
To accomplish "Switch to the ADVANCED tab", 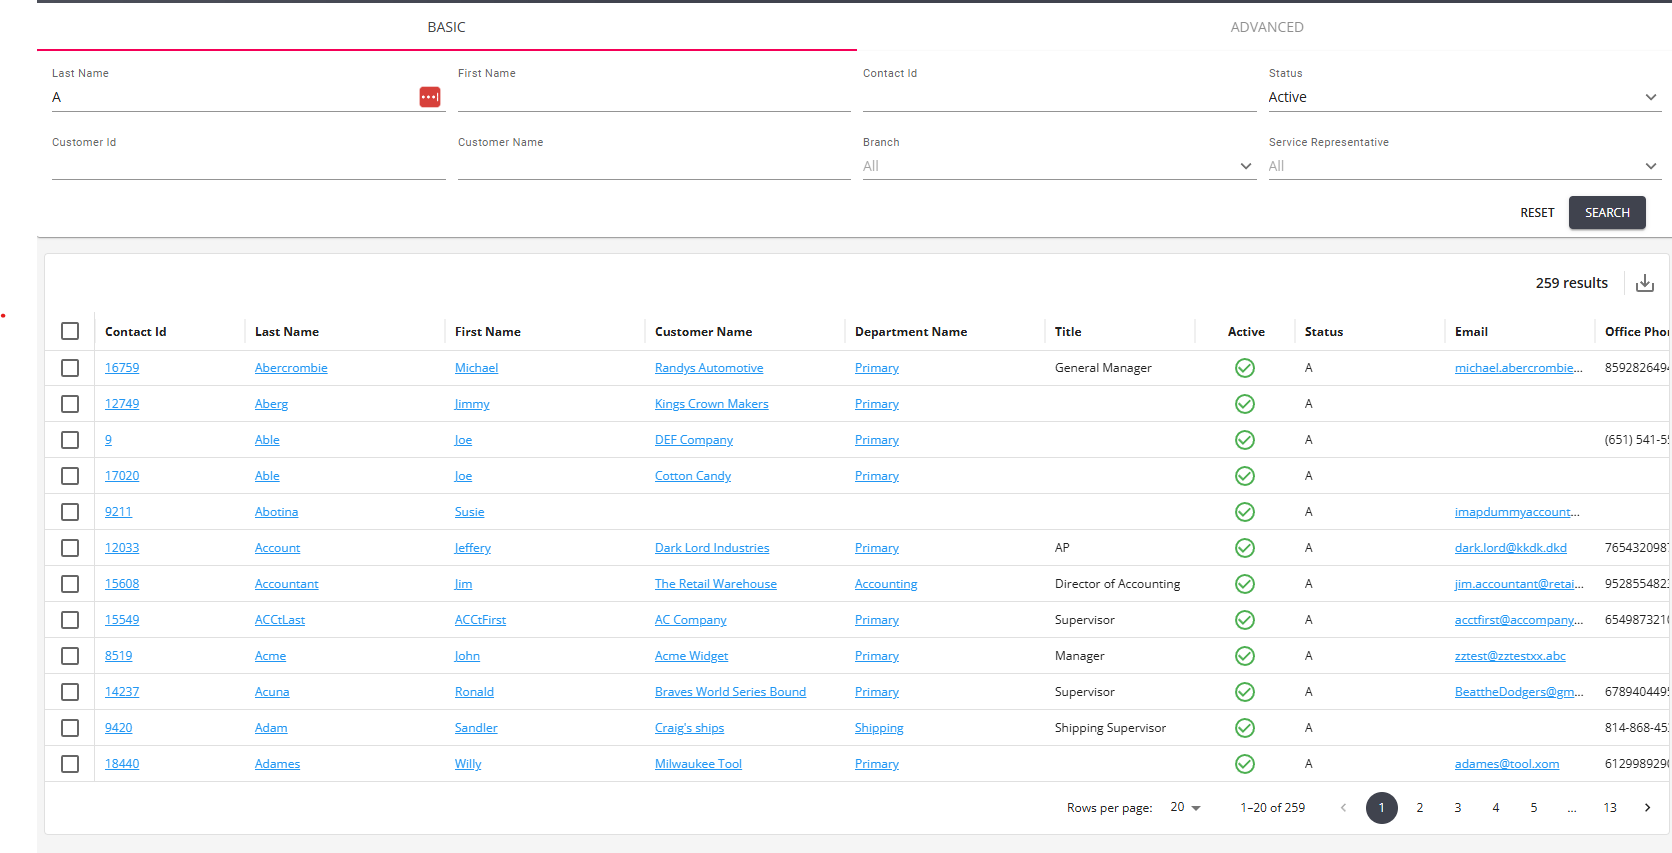I will click(1267, 27).
